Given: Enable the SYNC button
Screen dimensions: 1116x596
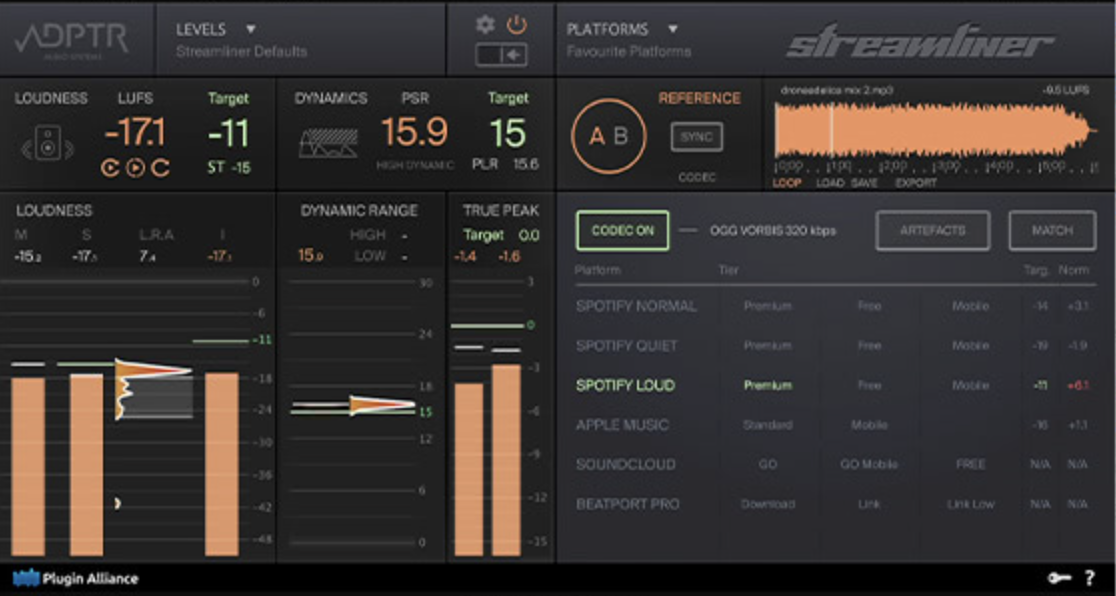Looking at the screenshot, I should [x=697, y=137].
